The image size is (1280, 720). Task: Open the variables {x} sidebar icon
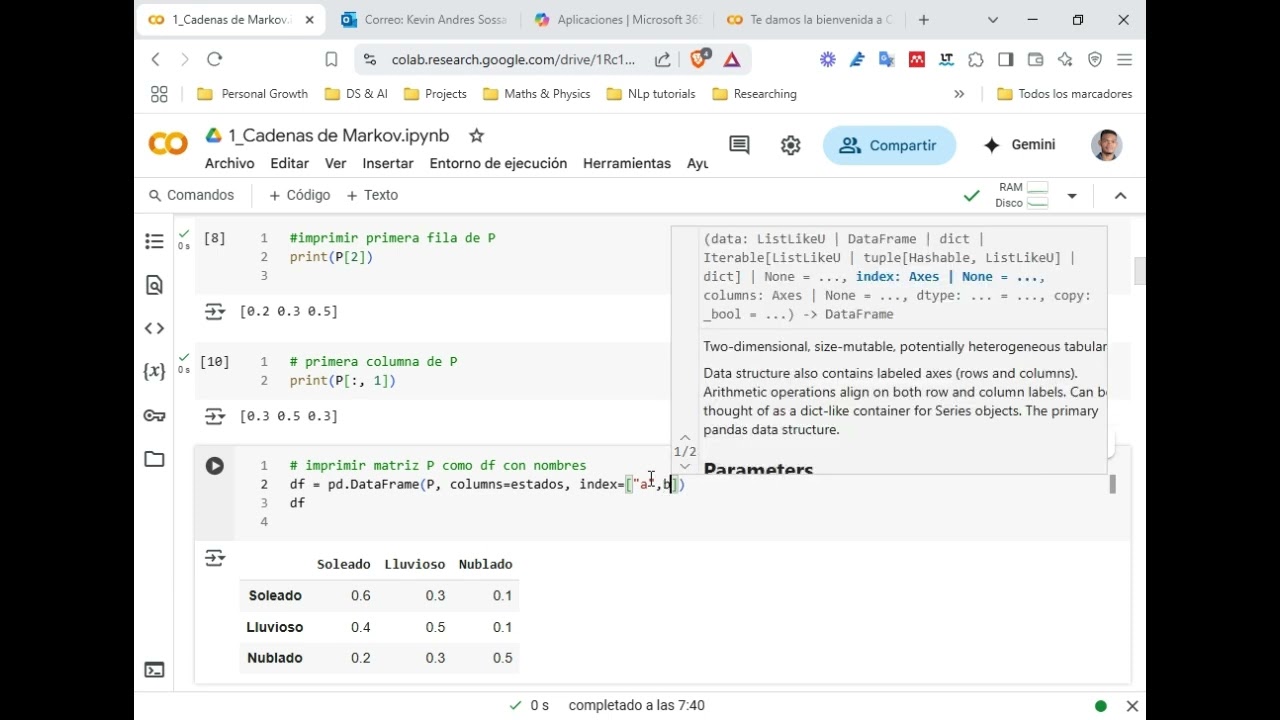(x=154, y=372)
